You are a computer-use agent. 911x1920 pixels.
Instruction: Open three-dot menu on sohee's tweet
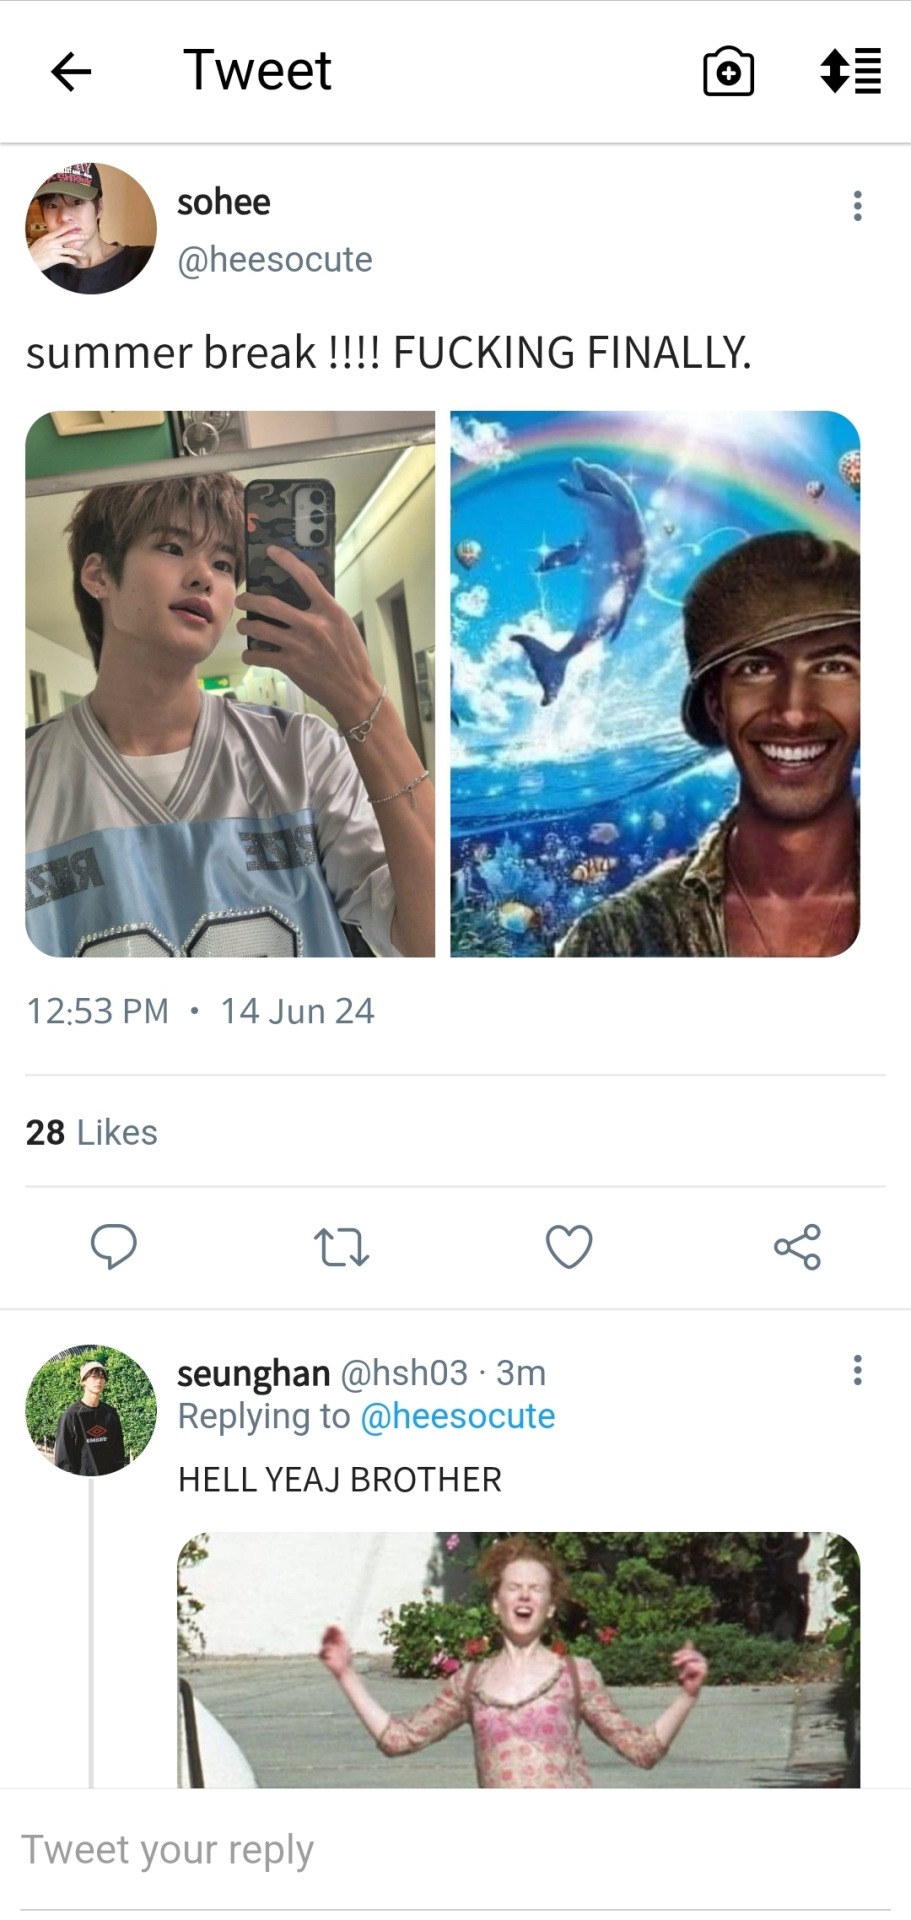pyautogui.click(x=857, y=206)
